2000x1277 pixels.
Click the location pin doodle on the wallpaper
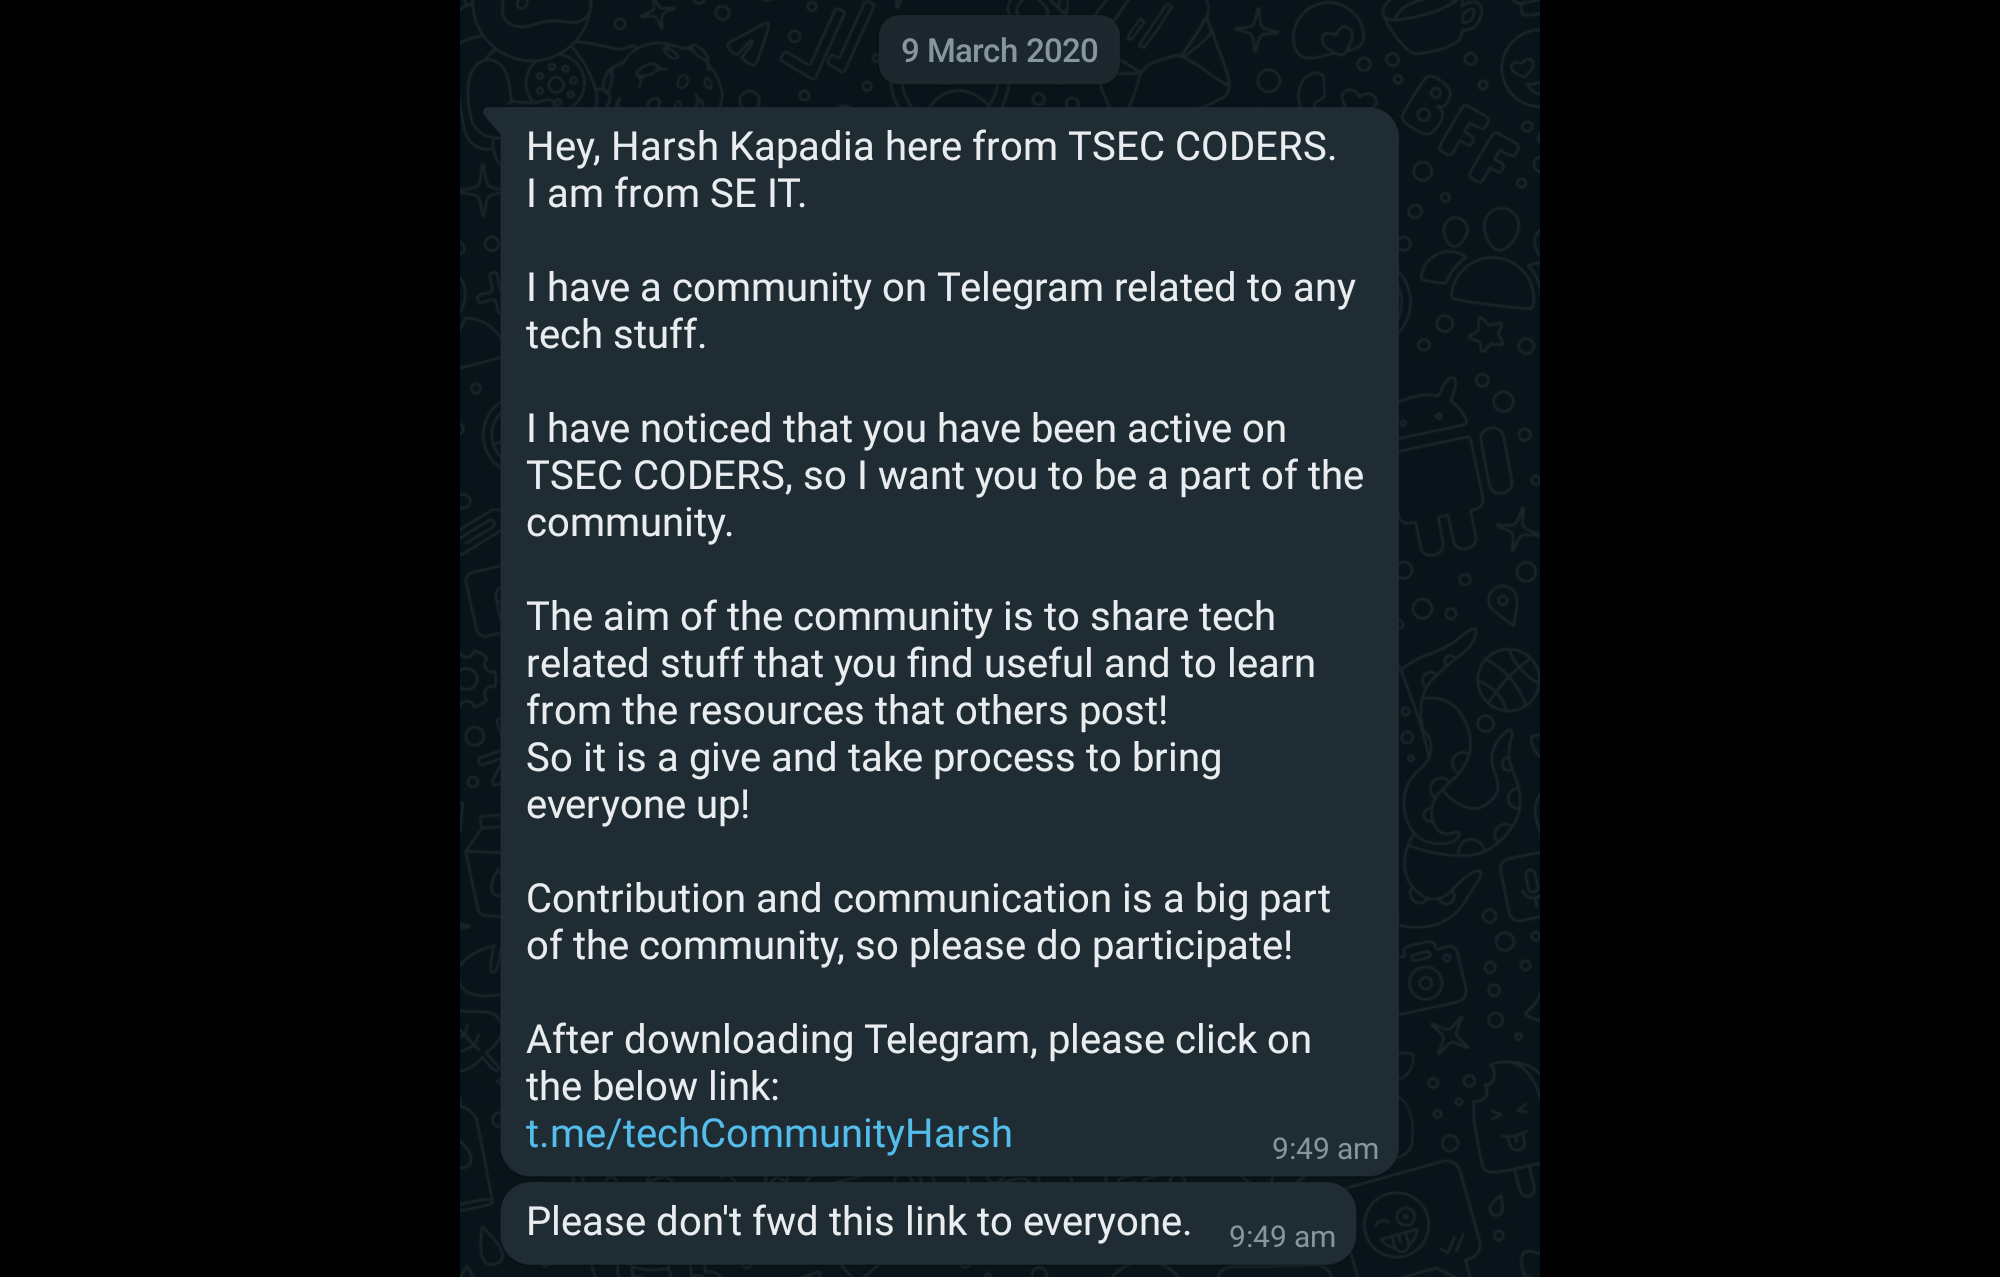pyautogui.click(x=1503, y=604)
